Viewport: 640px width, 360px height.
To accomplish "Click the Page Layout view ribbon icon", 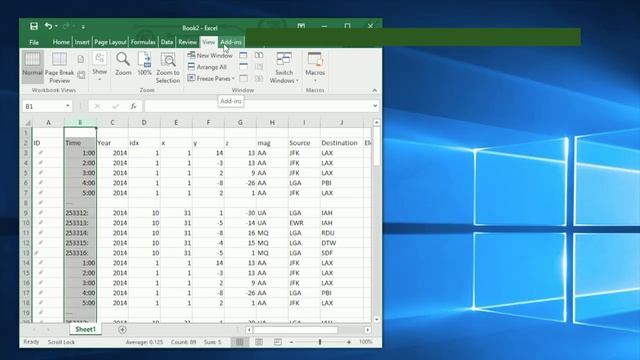I will click(x=81, y=59).
